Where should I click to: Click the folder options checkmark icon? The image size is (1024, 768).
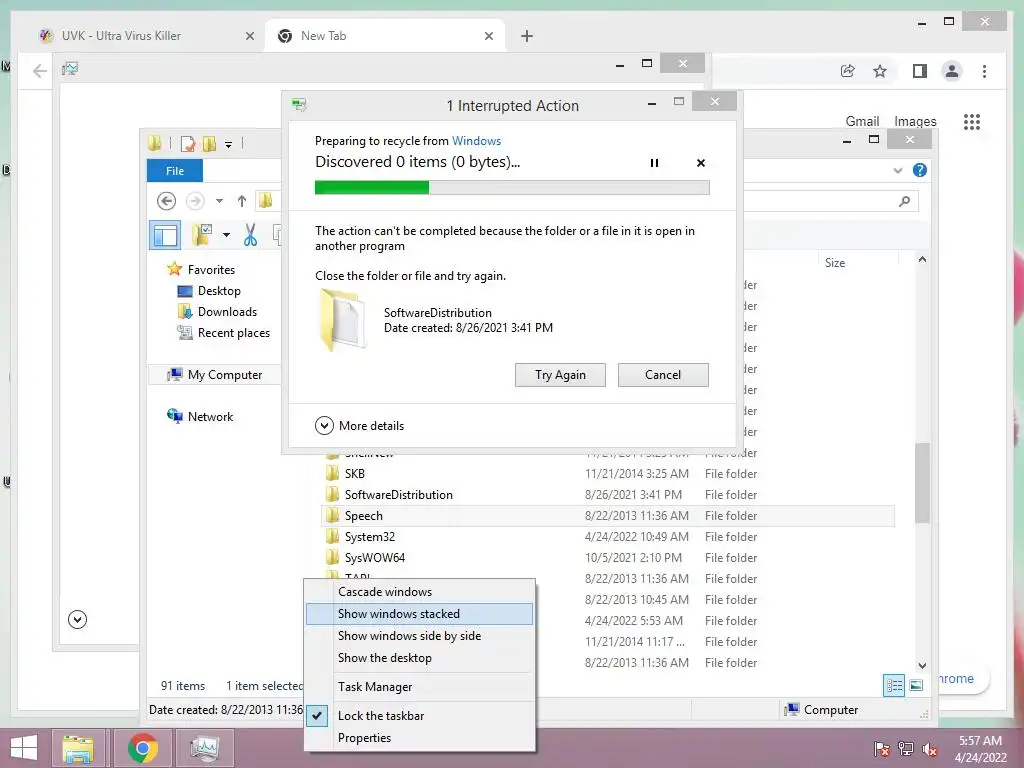tap(202, 234)
